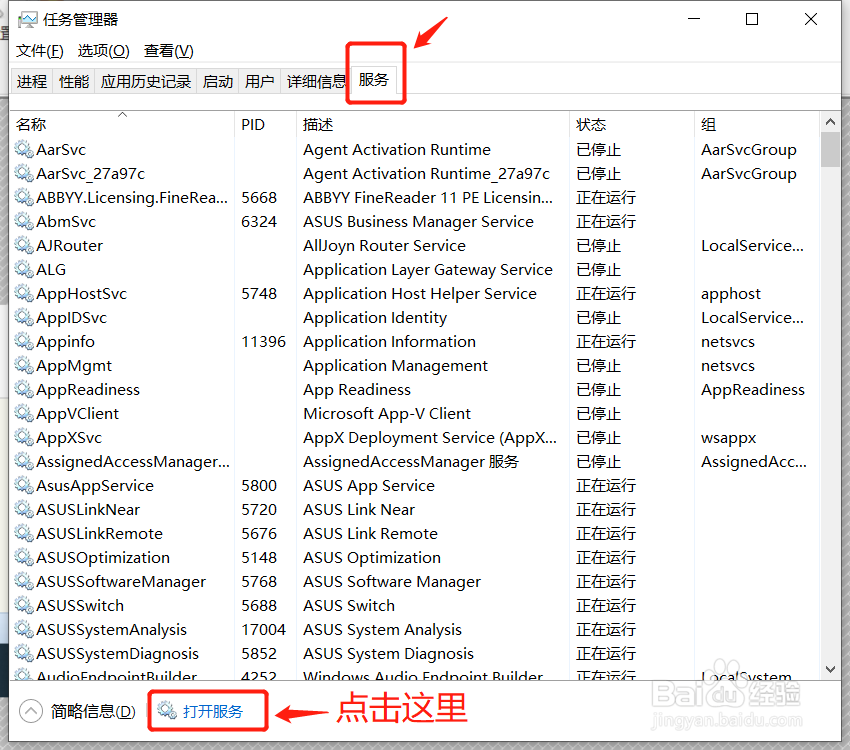Click the ASUSOptimization service gear icon
This screenshot has height=750, width=850.
coord(22,557)
